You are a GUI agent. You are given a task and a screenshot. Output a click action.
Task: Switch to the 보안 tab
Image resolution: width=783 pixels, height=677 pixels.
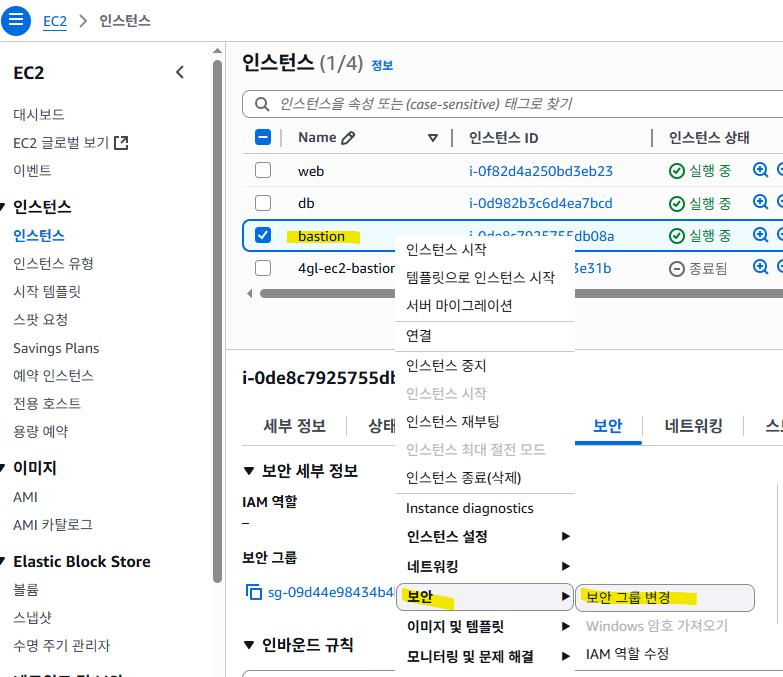click(x=608, y=426)
